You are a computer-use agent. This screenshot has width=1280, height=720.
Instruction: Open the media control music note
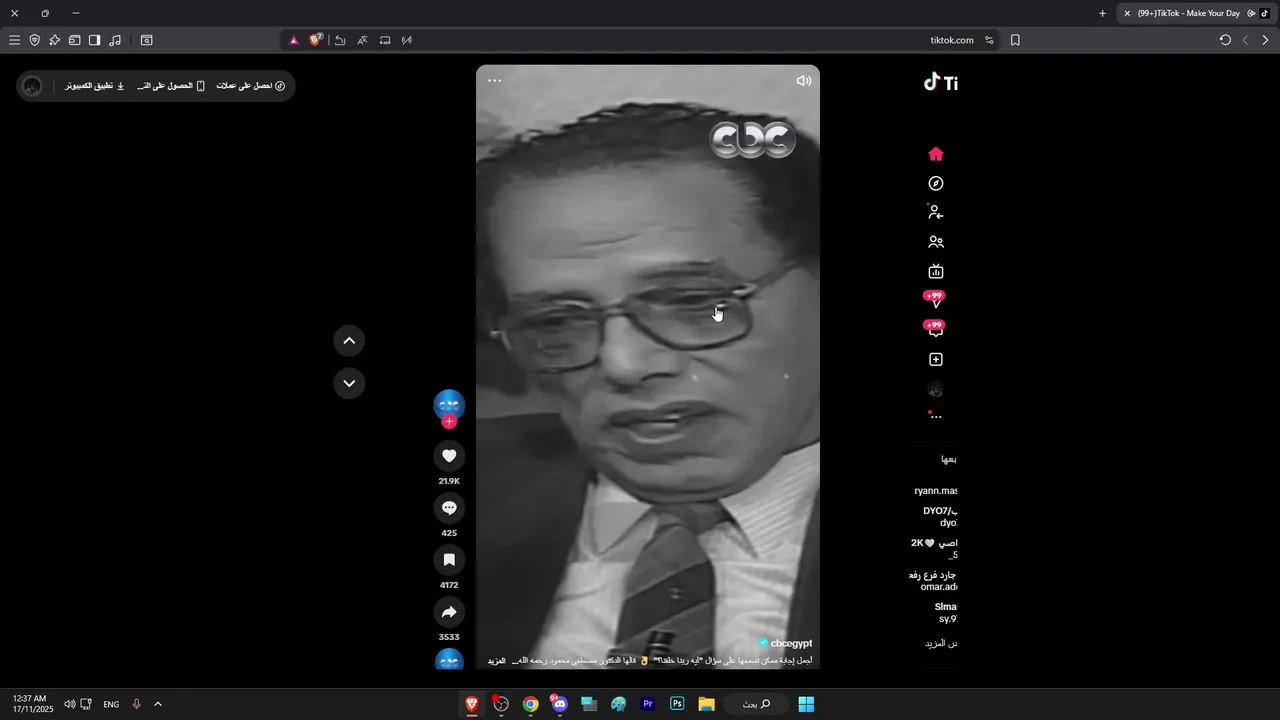coord(115,40)
